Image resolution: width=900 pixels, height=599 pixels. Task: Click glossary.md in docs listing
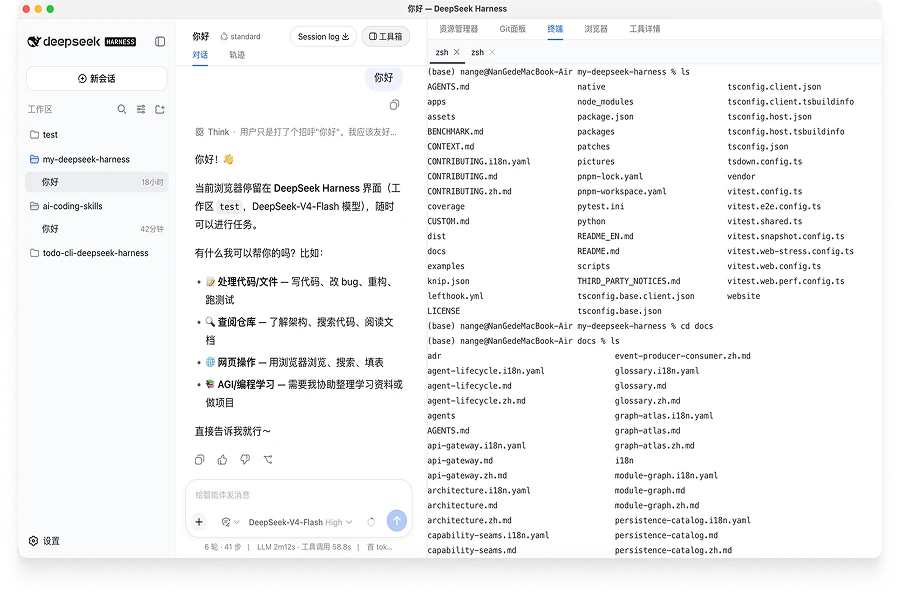point(641,386)
